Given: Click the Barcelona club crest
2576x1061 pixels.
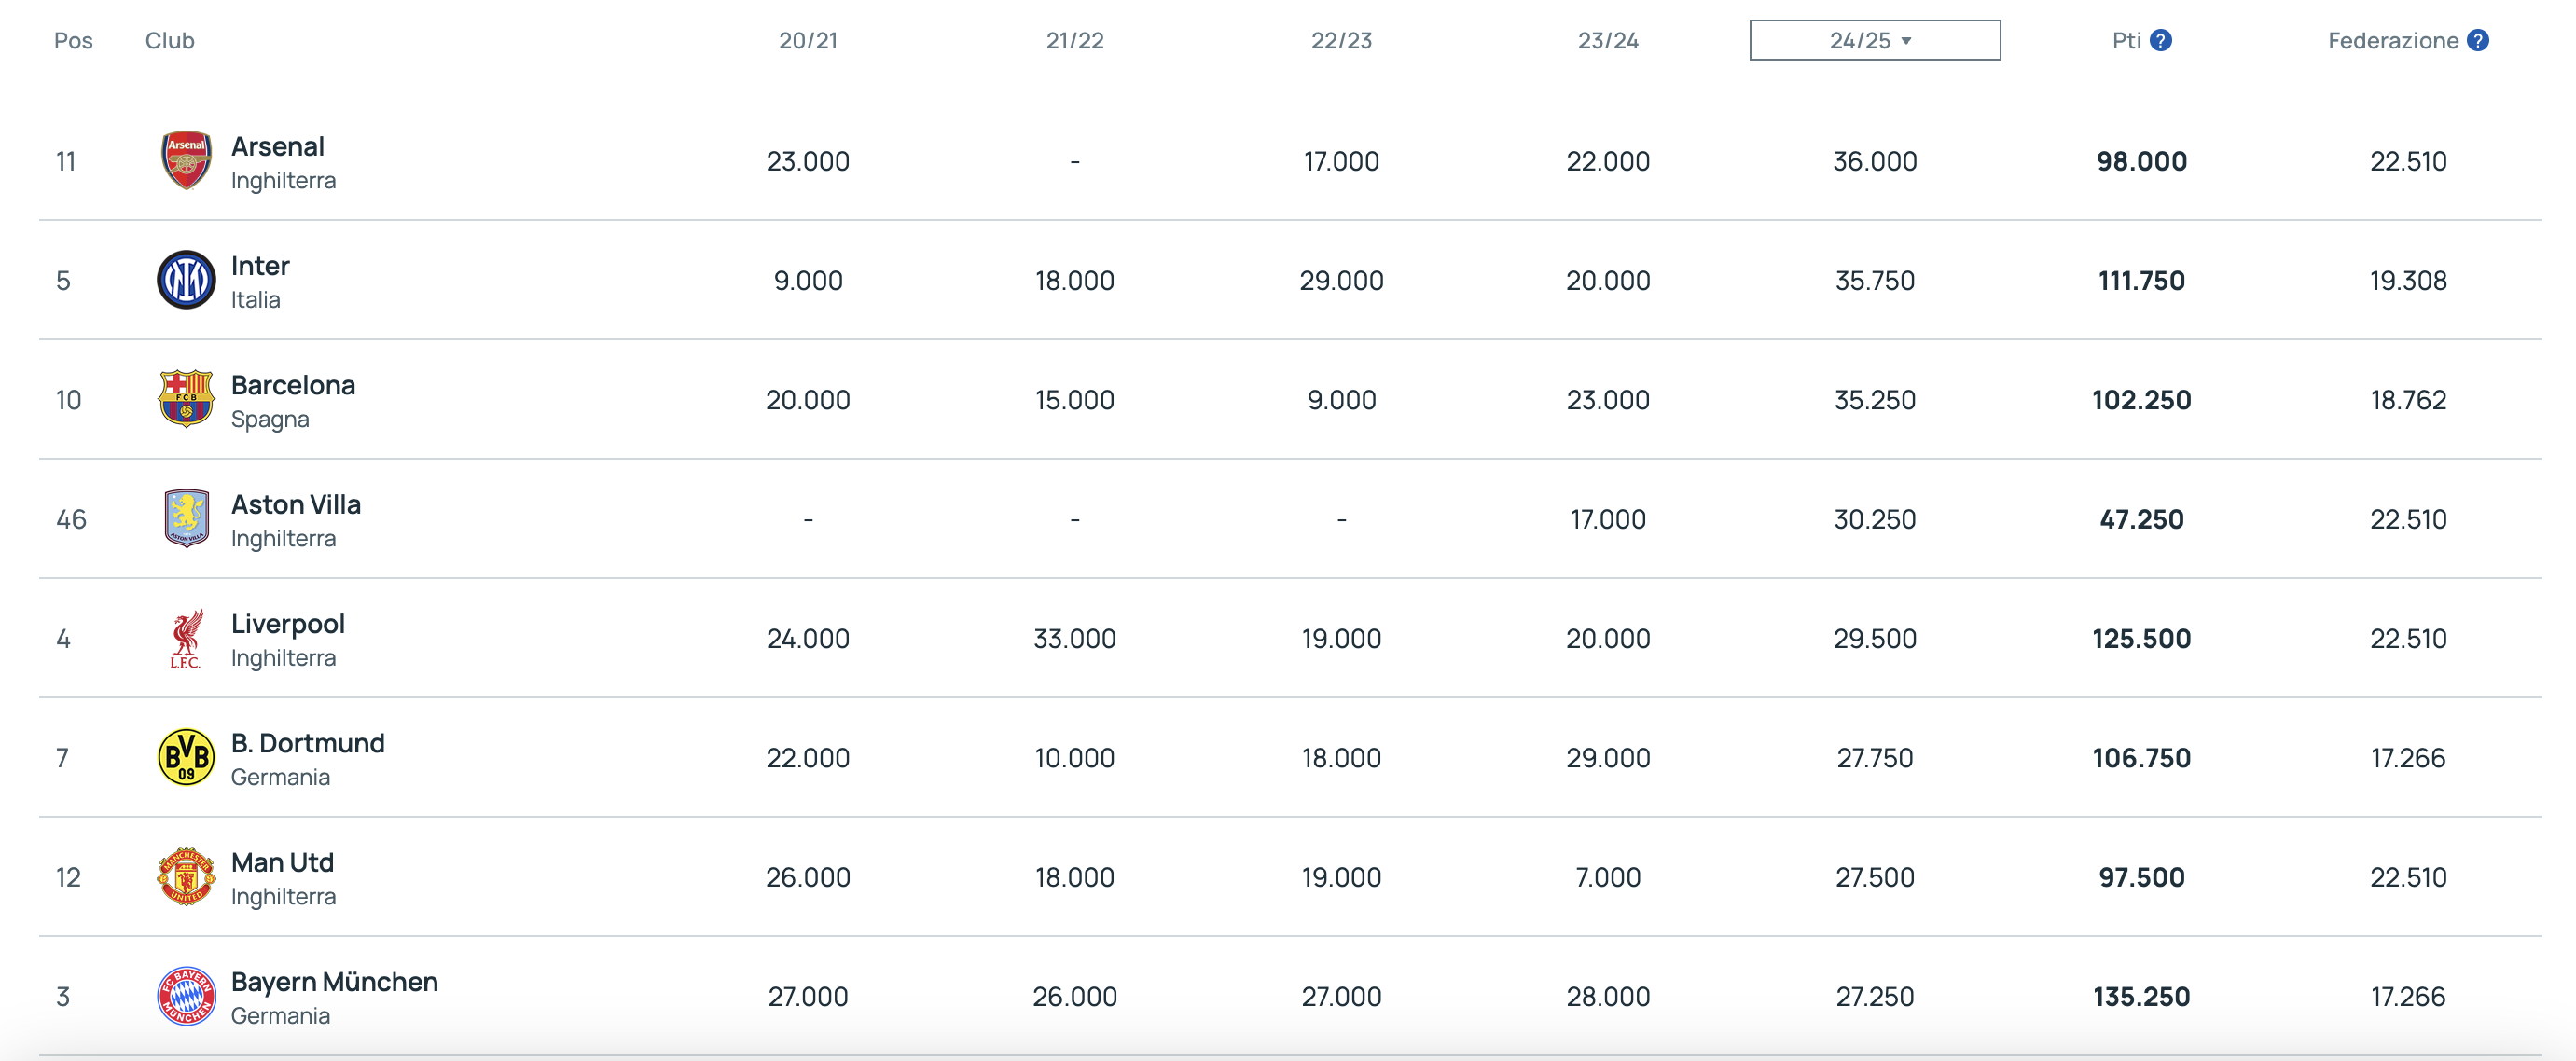Looking at the screenshot, I should tap(186, 399).
